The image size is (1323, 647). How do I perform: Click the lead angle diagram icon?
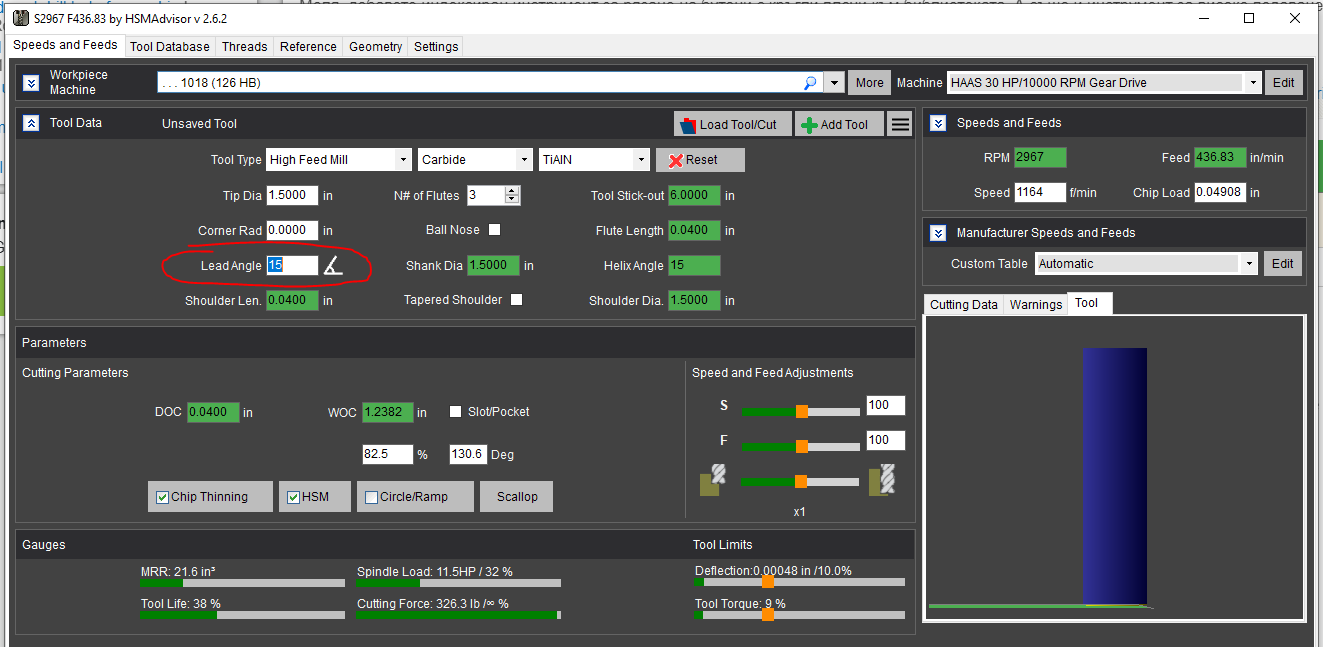(333, 266)
